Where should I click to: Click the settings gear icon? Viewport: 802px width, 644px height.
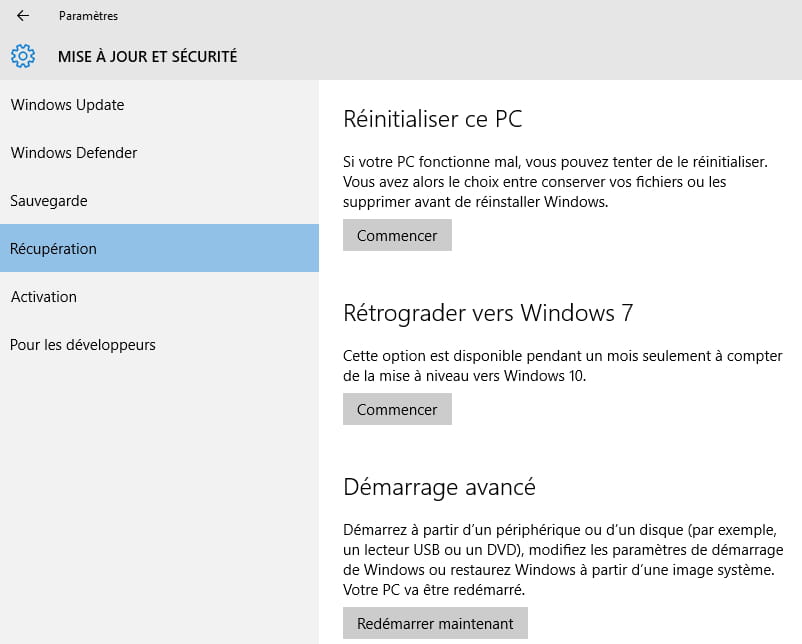[x=23, y=56]
